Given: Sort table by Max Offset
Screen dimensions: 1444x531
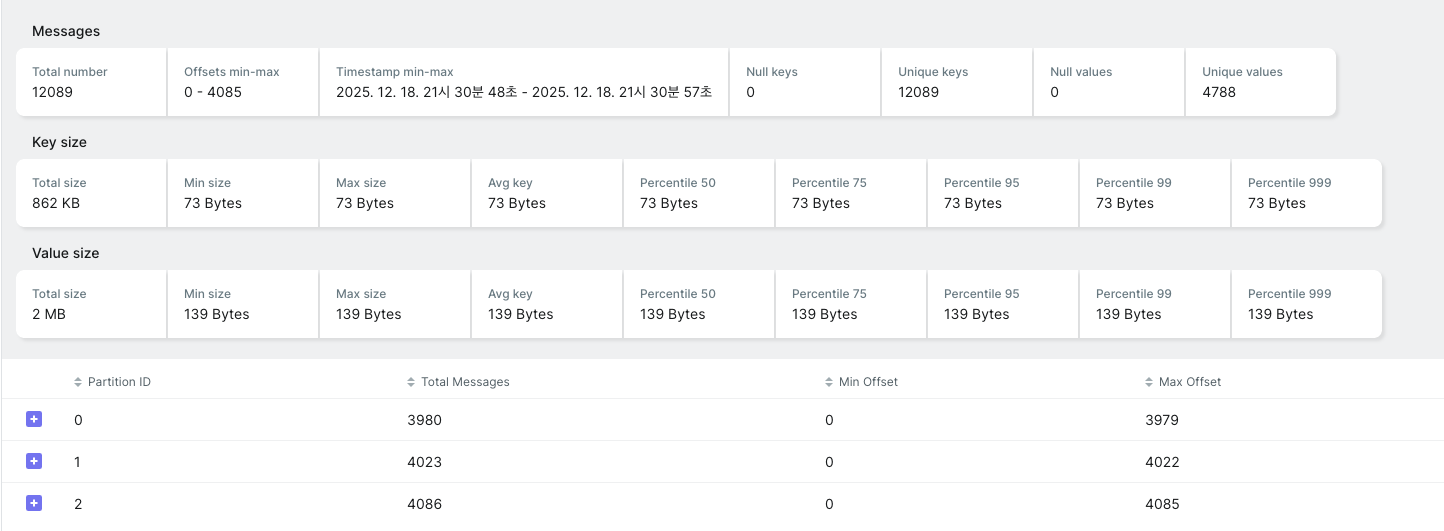Looking at the screenshot, I should [x=1183, y=382].
